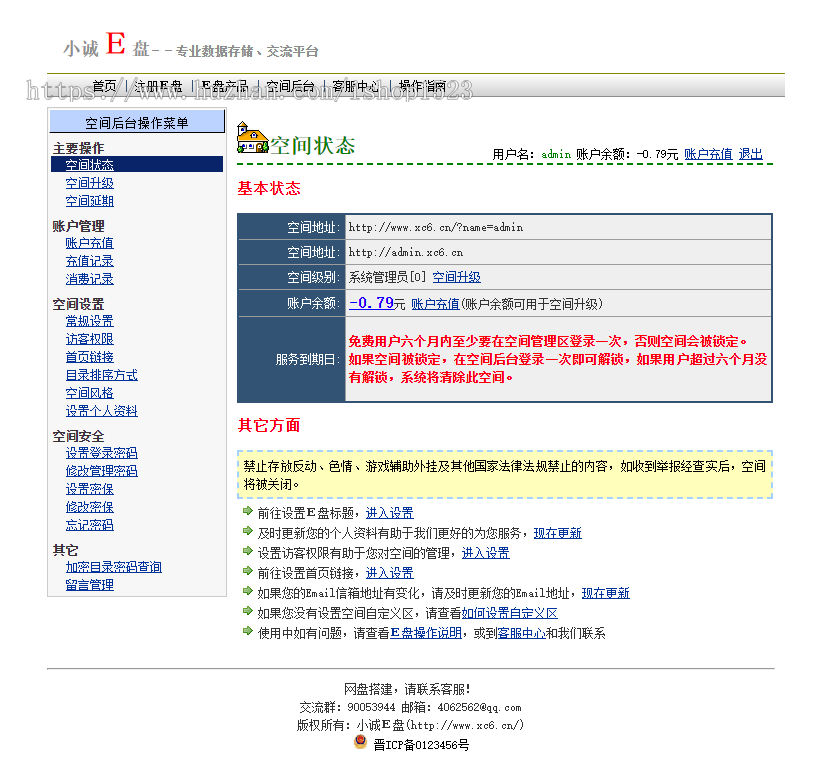Click the 基本状态 heading
Viewport: 833px width, 784px height.
click(x=269, y=189)
